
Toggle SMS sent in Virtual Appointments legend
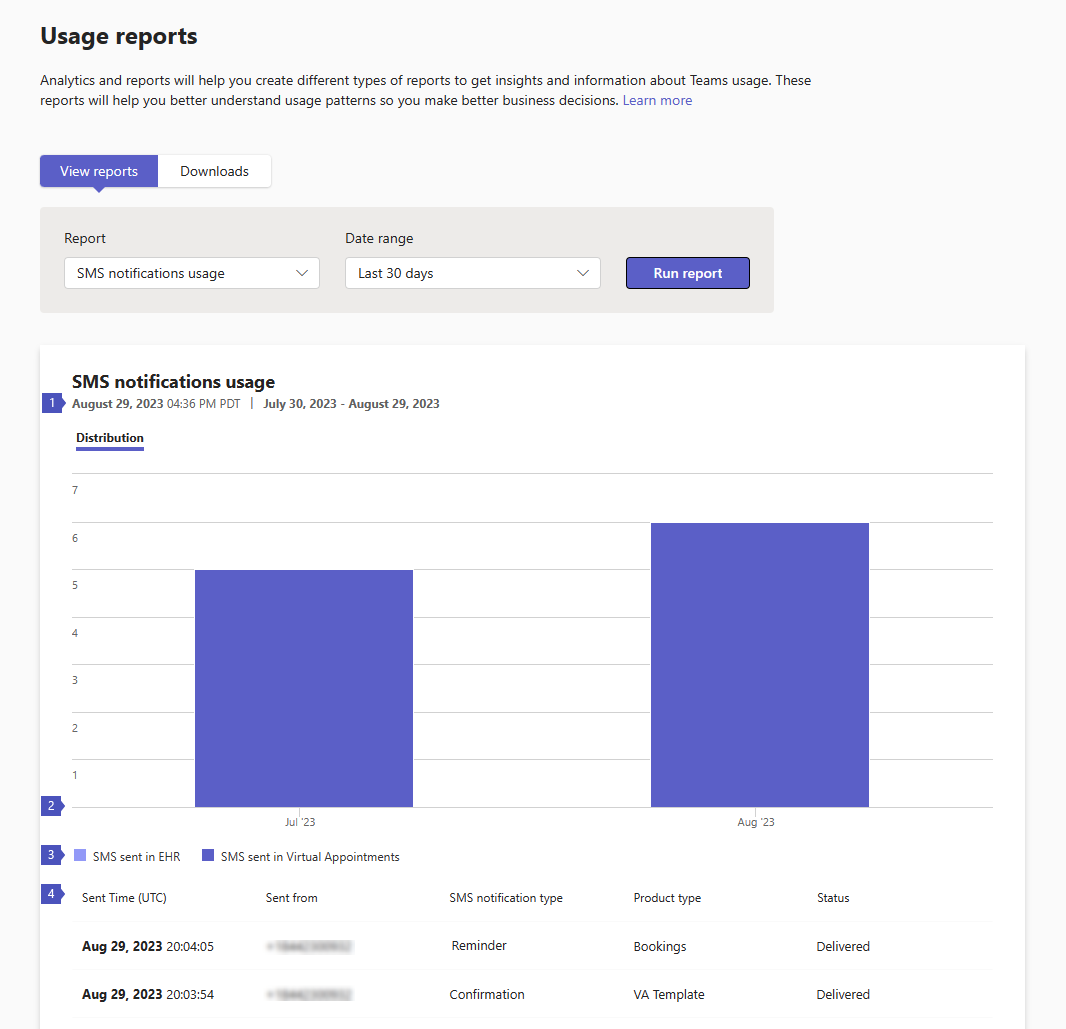(300, 856)
